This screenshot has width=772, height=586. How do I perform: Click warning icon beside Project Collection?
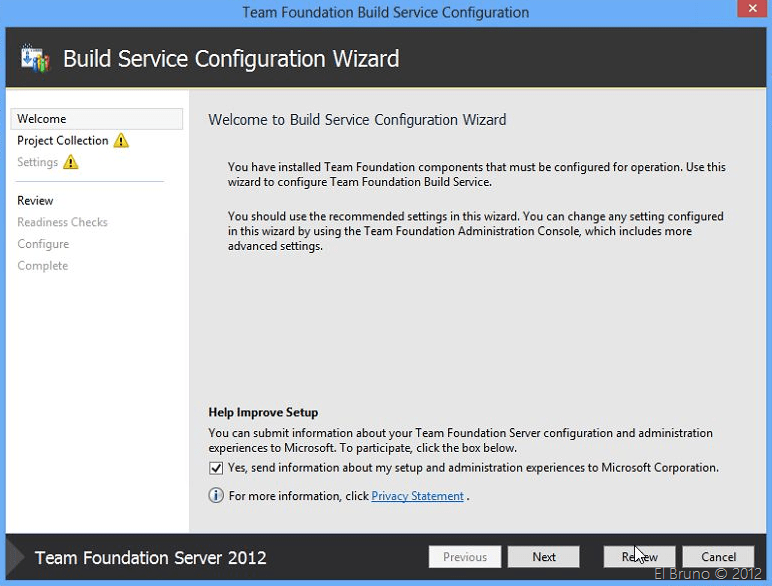(121, 141)
